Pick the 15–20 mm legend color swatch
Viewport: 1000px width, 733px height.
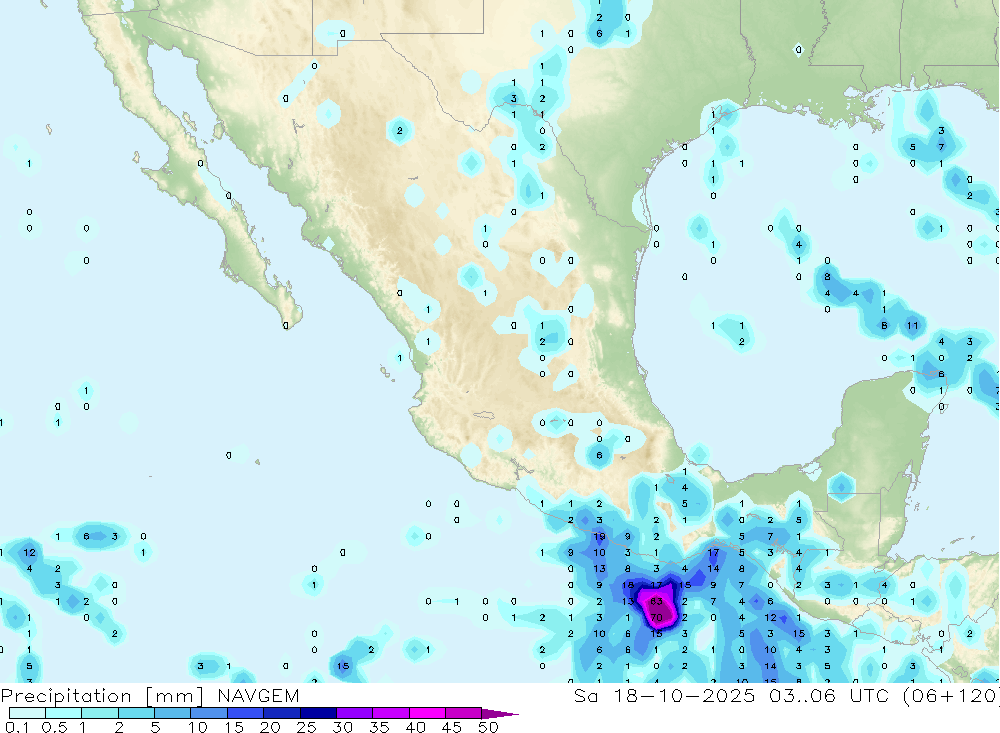(246, 713)
